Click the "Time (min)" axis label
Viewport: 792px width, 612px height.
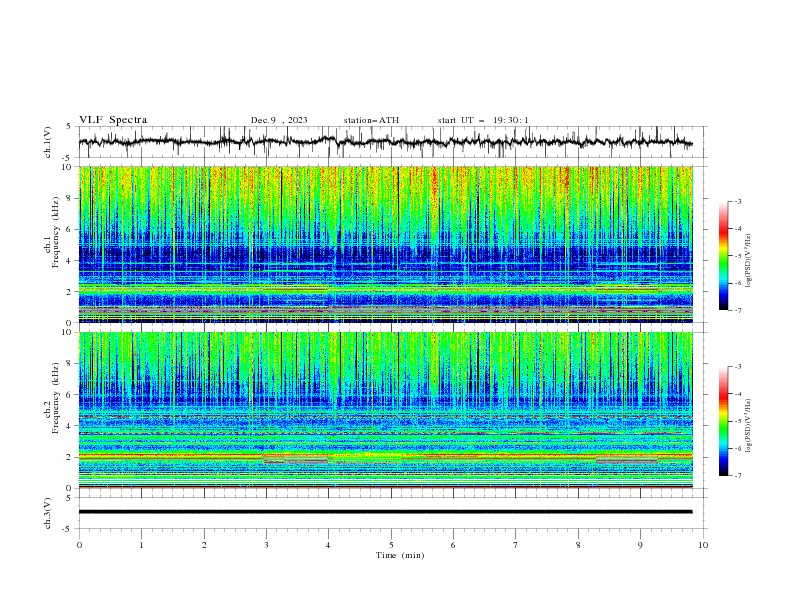[400, 555]
